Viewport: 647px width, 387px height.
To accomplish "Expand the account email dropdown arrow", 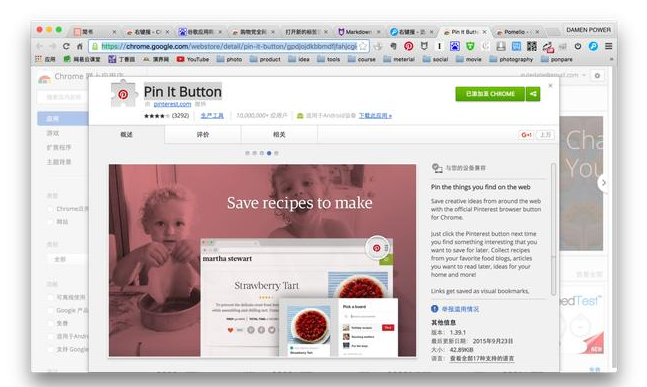I will (584, 76).
